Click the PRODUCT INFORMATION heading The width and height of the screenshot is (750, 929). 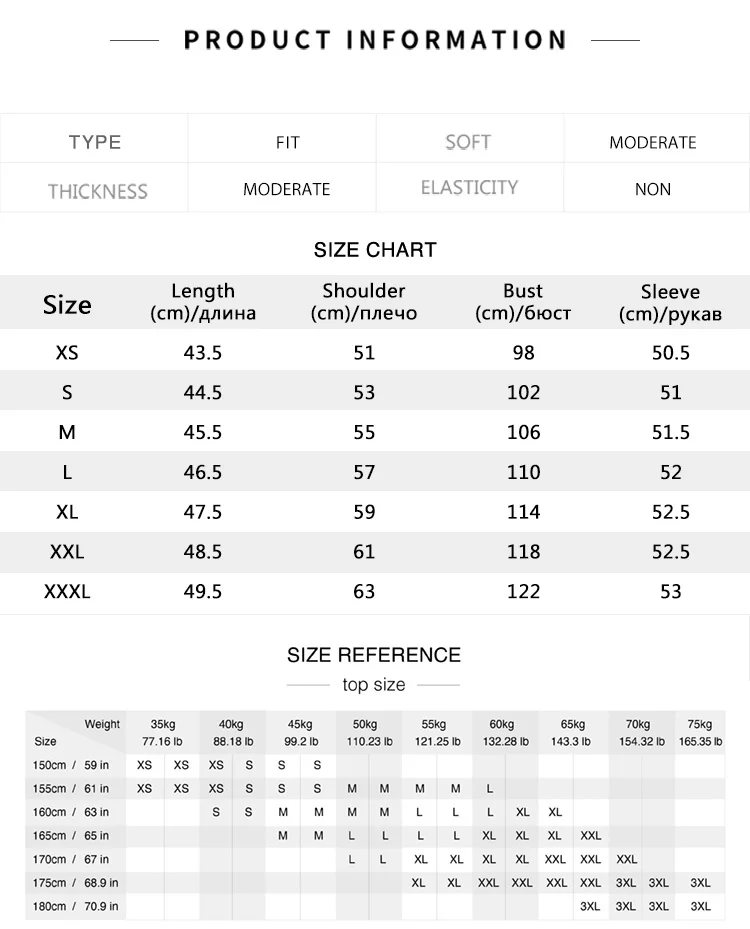coord(375,40)
